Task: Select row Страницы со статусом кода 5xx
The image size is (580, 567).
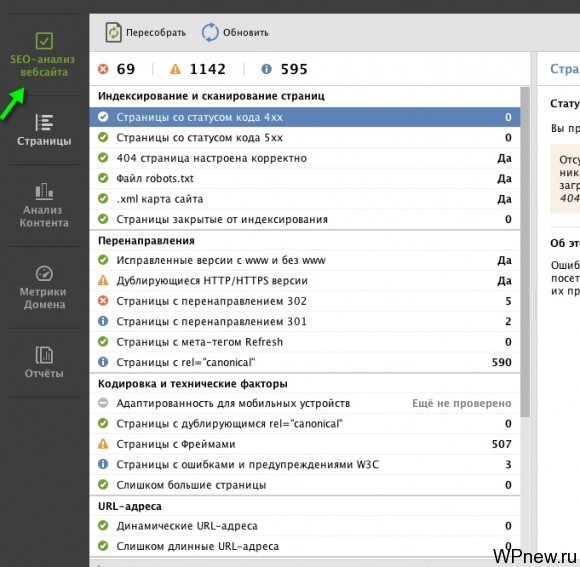Action: pos(305,138)
